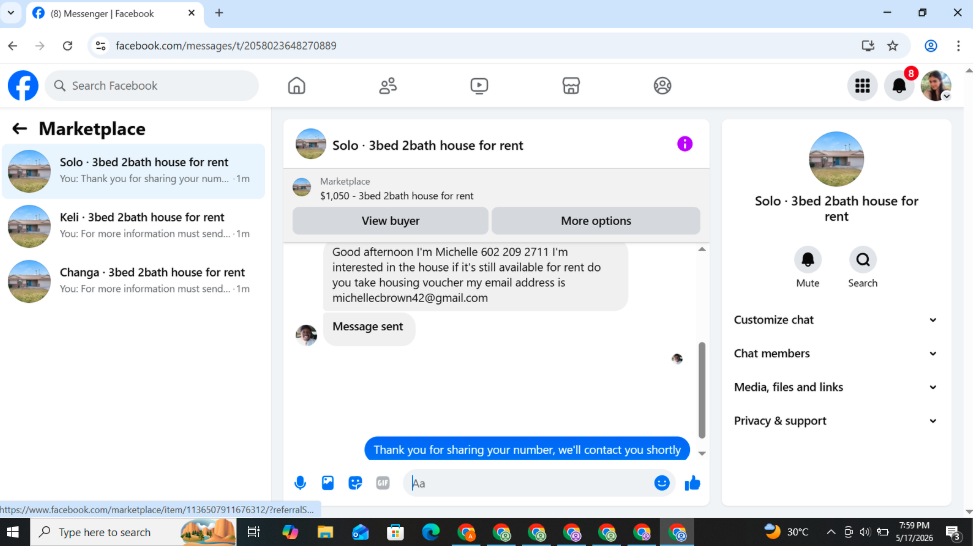Screen dimensions: 973x546
Task: Open the purple conversation information icon
Action: (684, 144)
